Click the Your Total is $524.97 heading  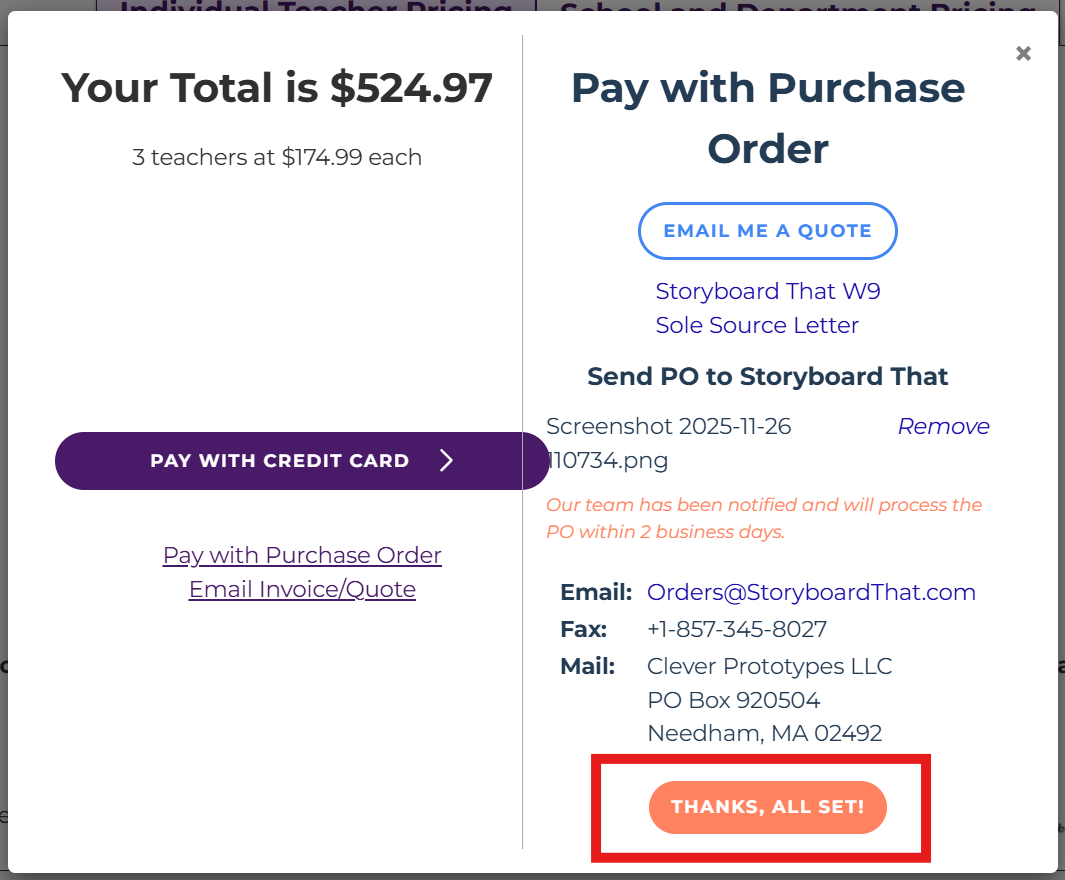[x=277, y=88]
